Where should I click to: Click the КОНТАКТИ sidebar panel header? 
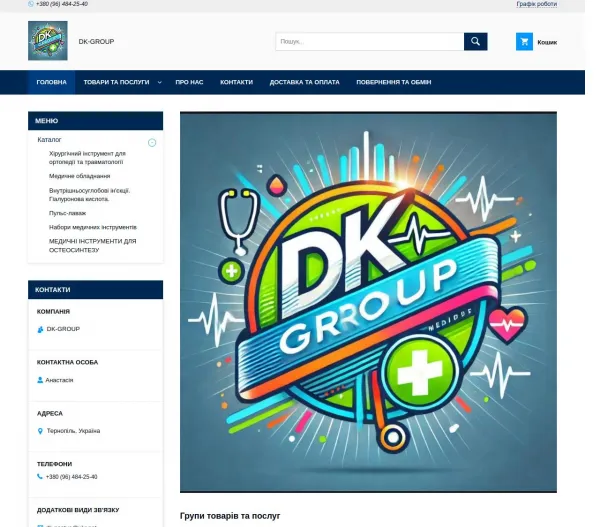[95, 290]
